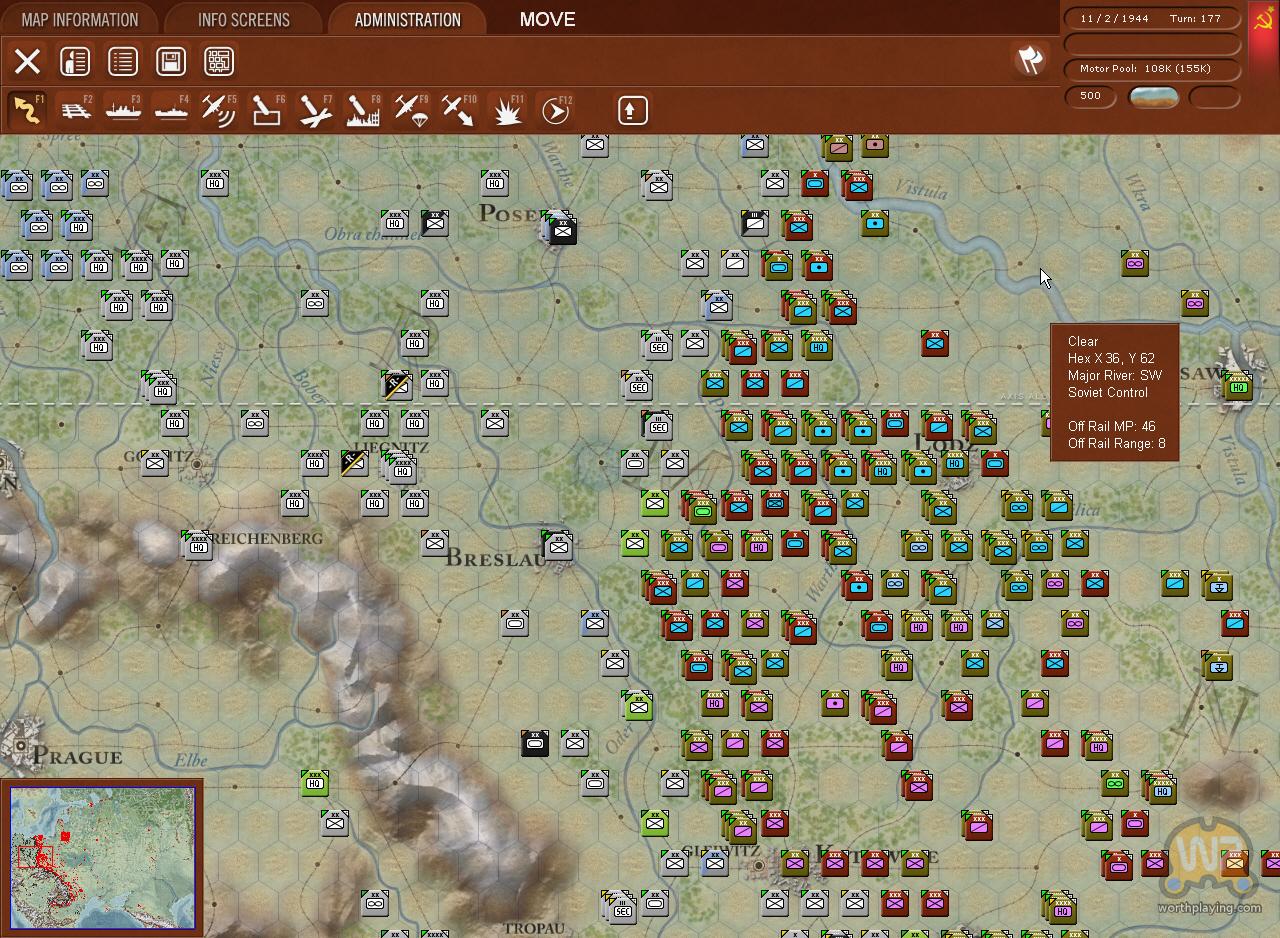Select the F1 Move mode icon
The width and height of the screenshot is (1280, 938).
(x=27, y=110)
